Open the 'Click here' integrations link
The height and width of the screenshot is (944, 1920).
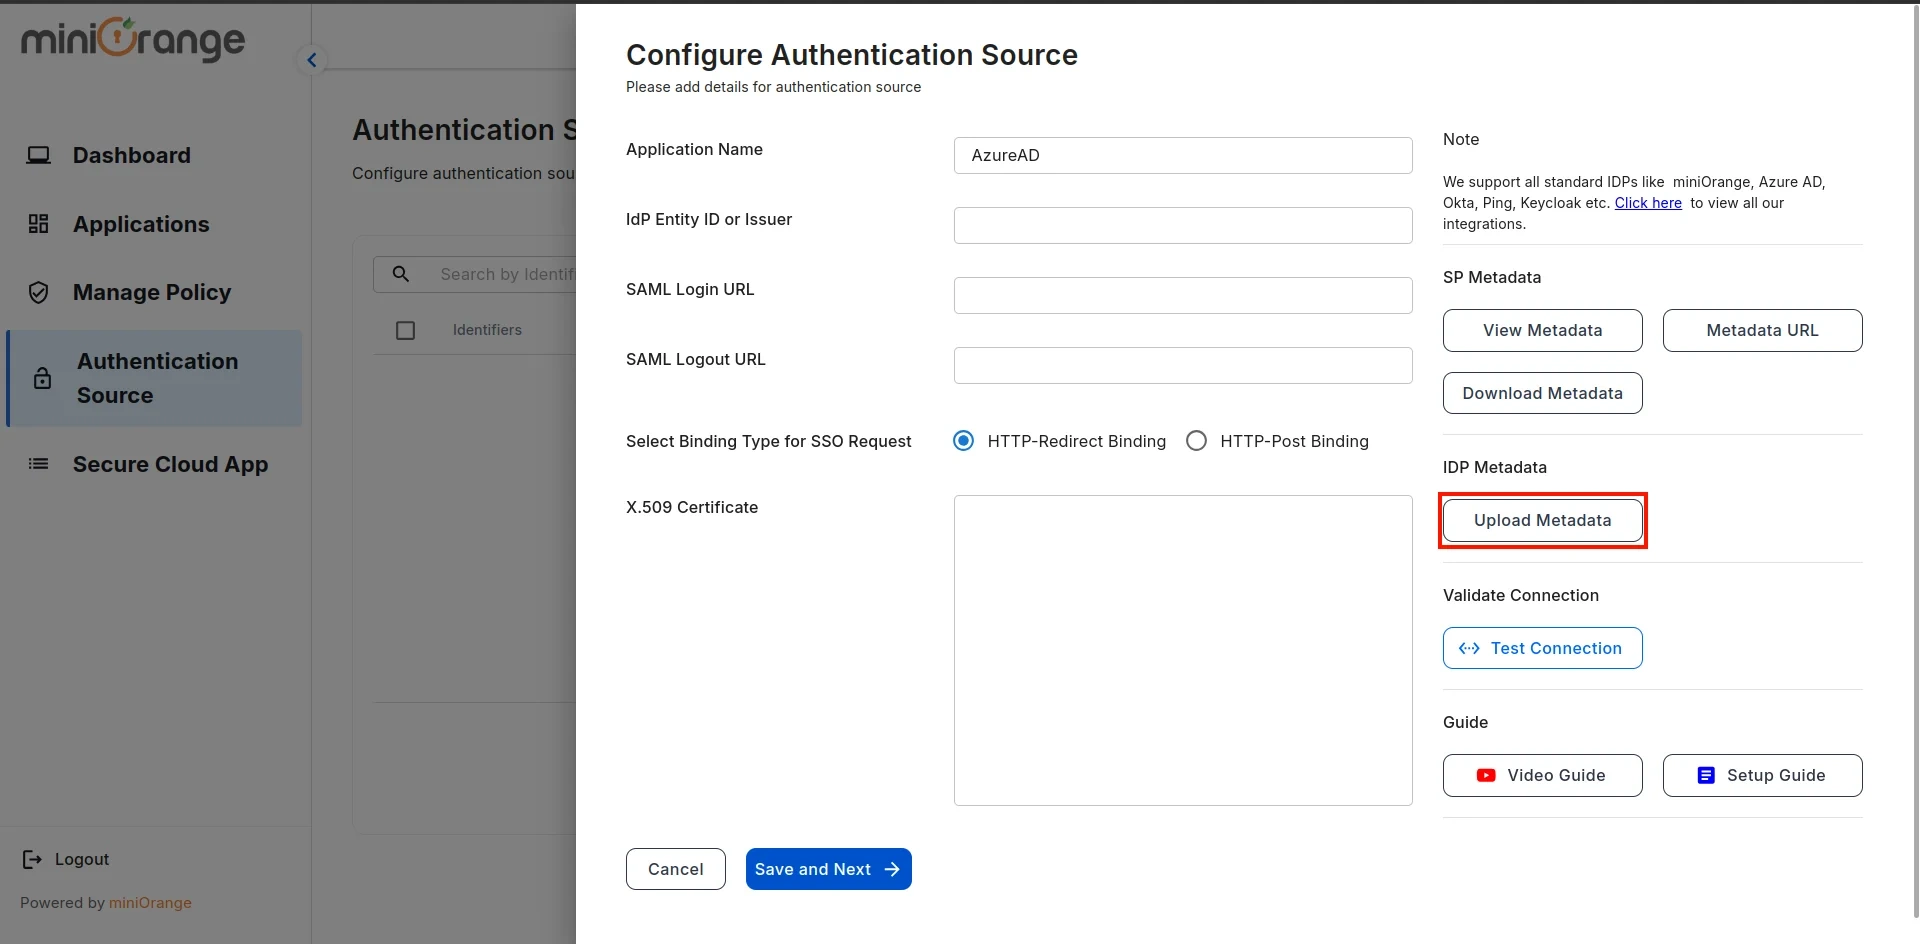(1647, 203)
